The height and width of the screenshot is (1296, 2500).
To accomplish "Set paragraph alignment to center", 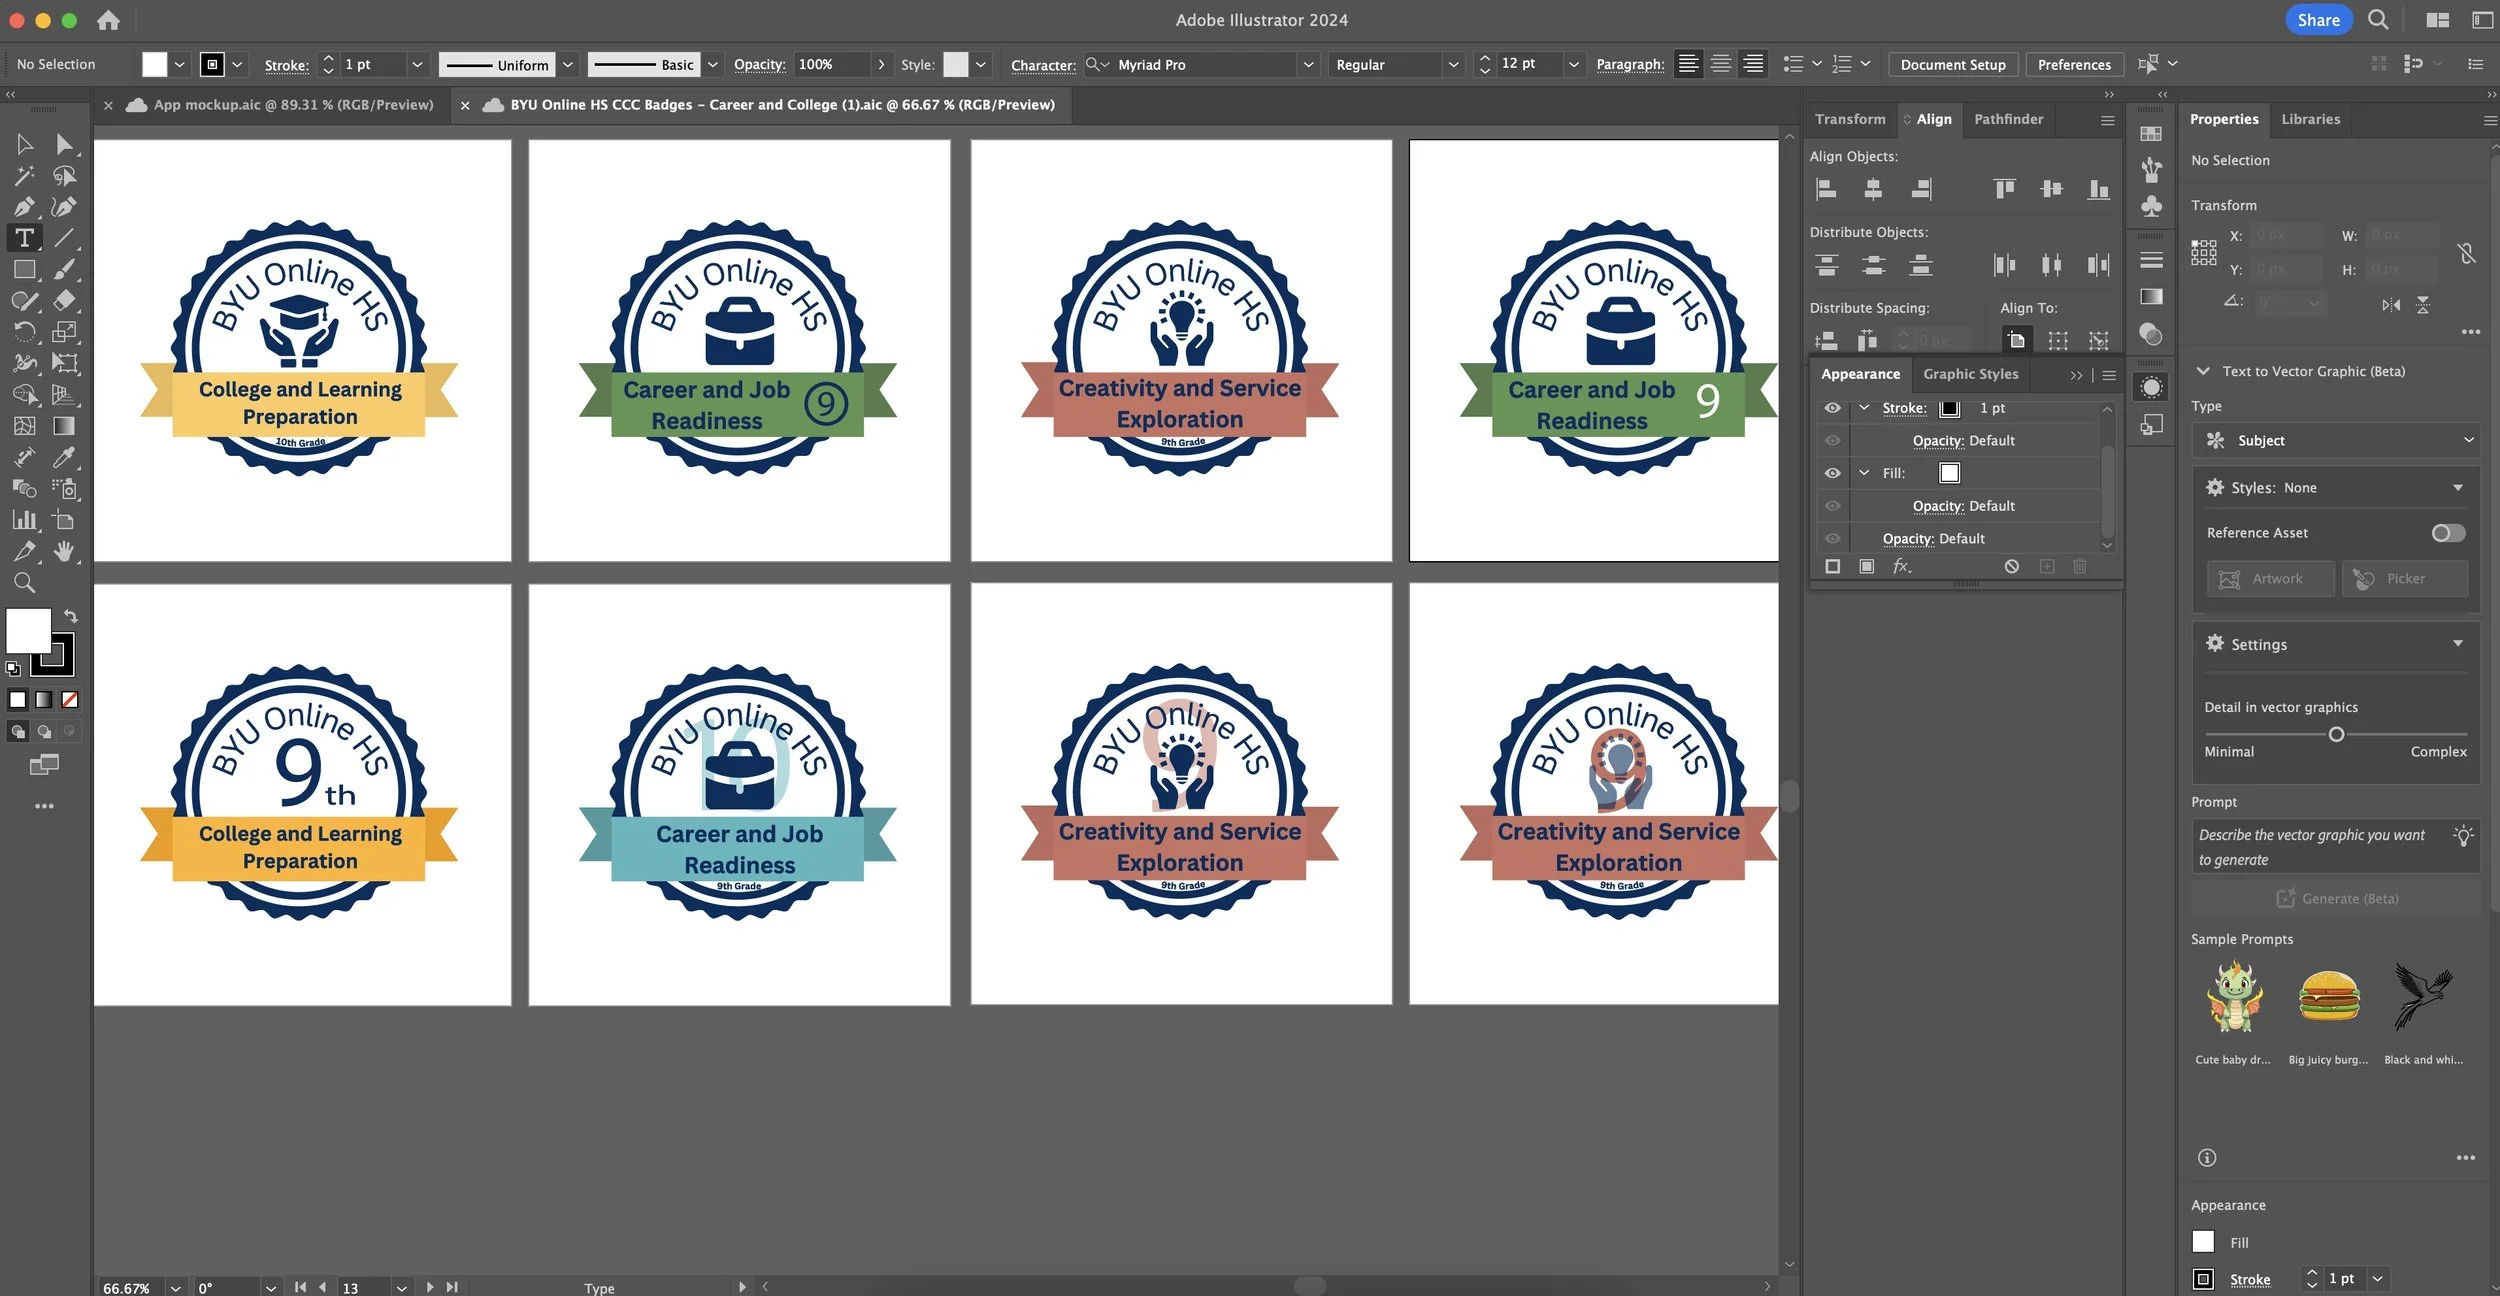I will (1720, 64).
